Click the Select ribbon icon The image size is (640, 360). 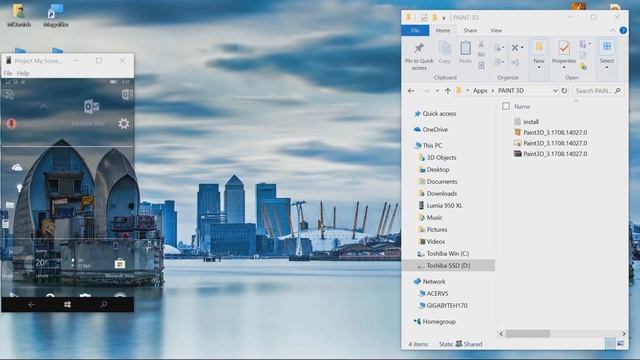[x=607, y=47]
